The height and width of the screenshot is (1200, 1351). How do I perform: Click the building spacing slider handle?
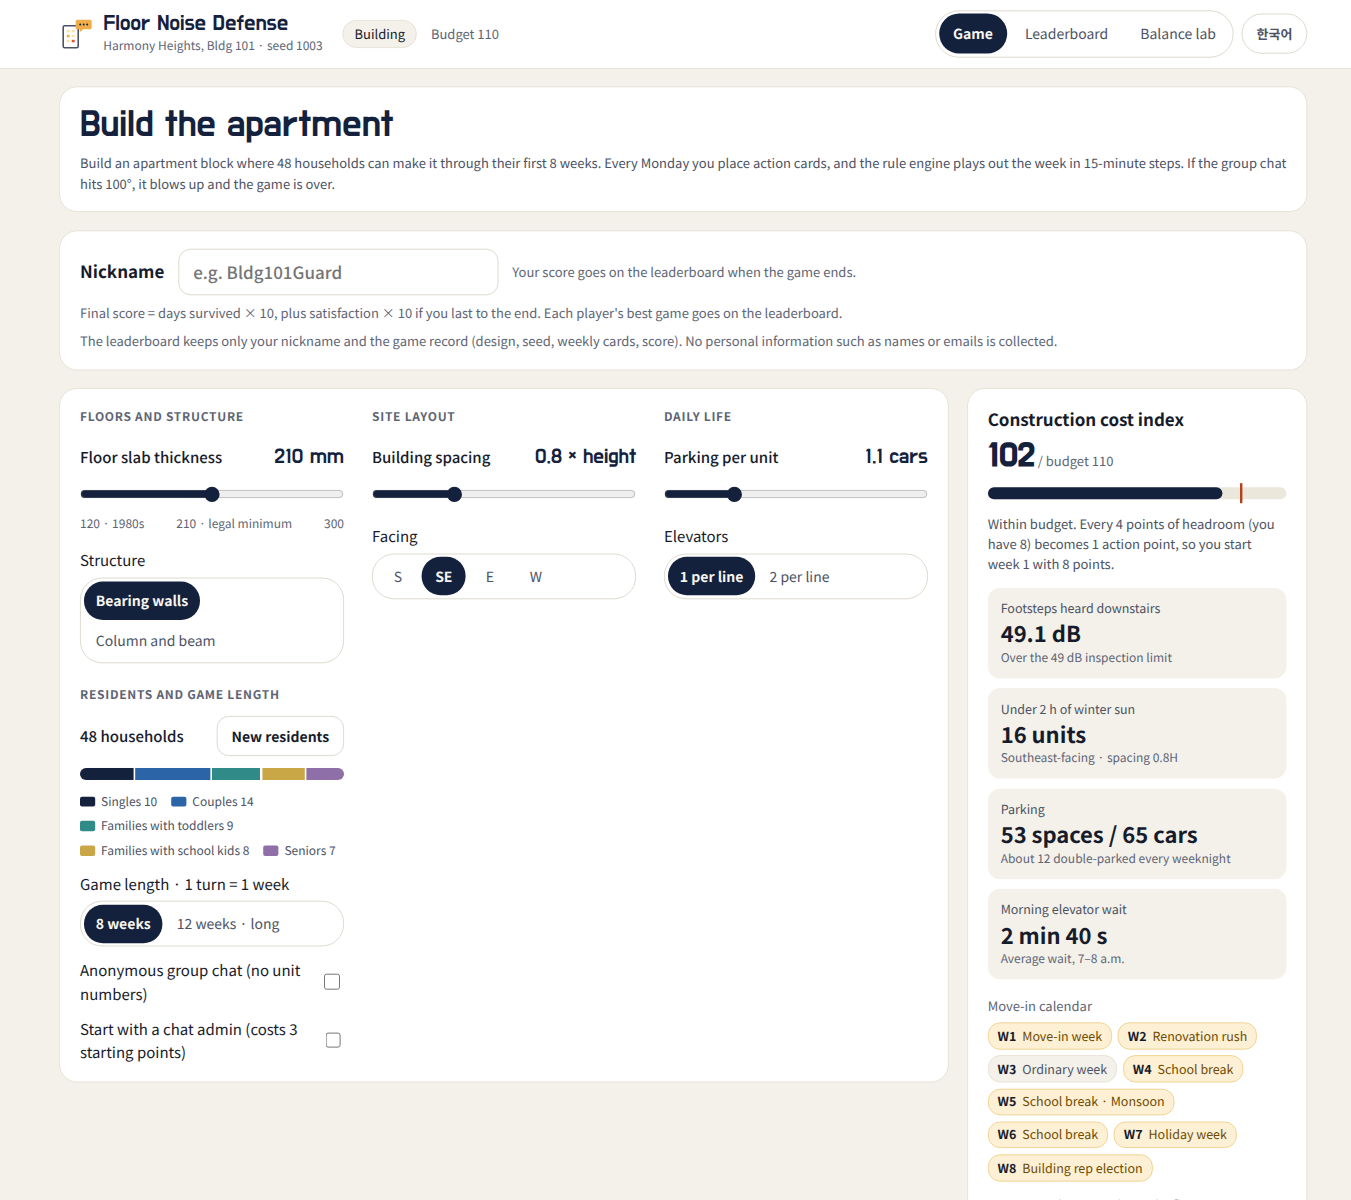click(x=455, y=494)
